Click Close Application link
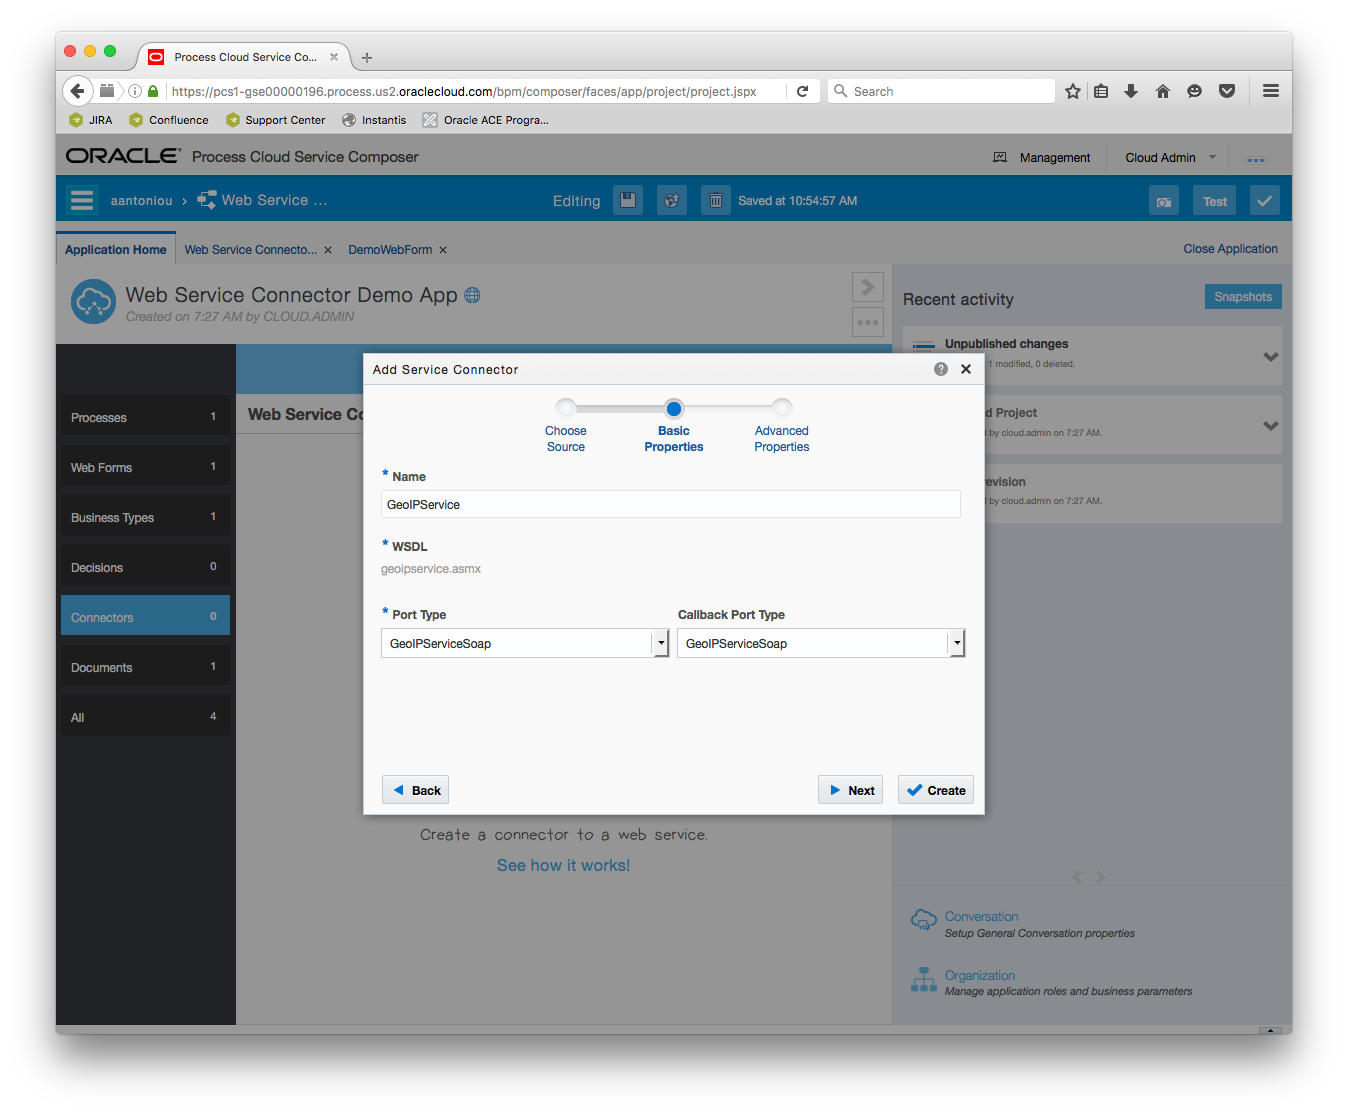1348x1114 pixels. (x=1230, y=249)
